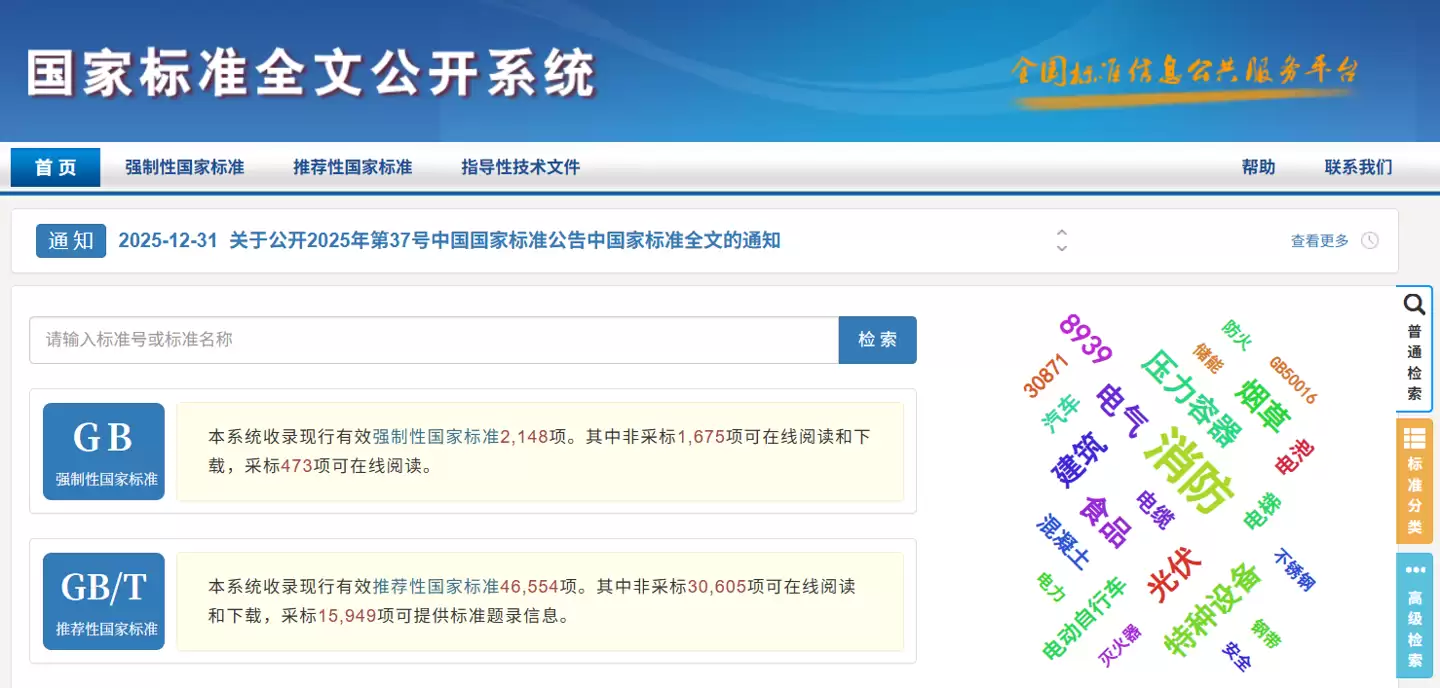The image size is (1440, 688).
Task: Open the 查看更多 link
Action: [1321, 240]
